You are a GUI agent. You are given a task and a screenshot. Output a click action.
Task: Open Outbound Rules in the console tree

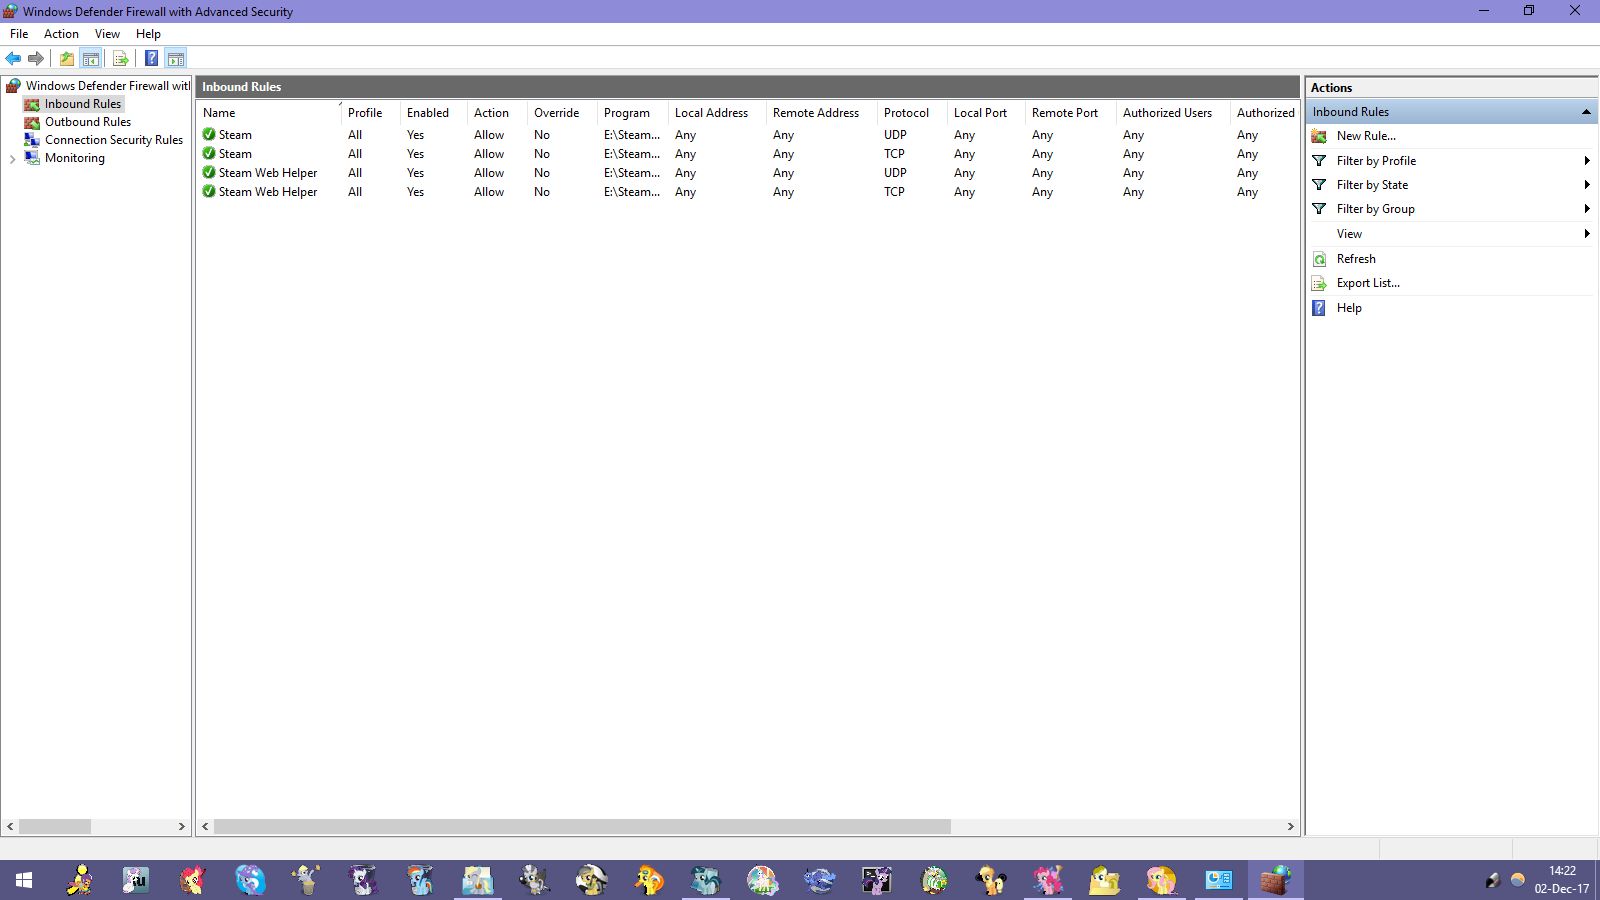[x=87, y=122]
